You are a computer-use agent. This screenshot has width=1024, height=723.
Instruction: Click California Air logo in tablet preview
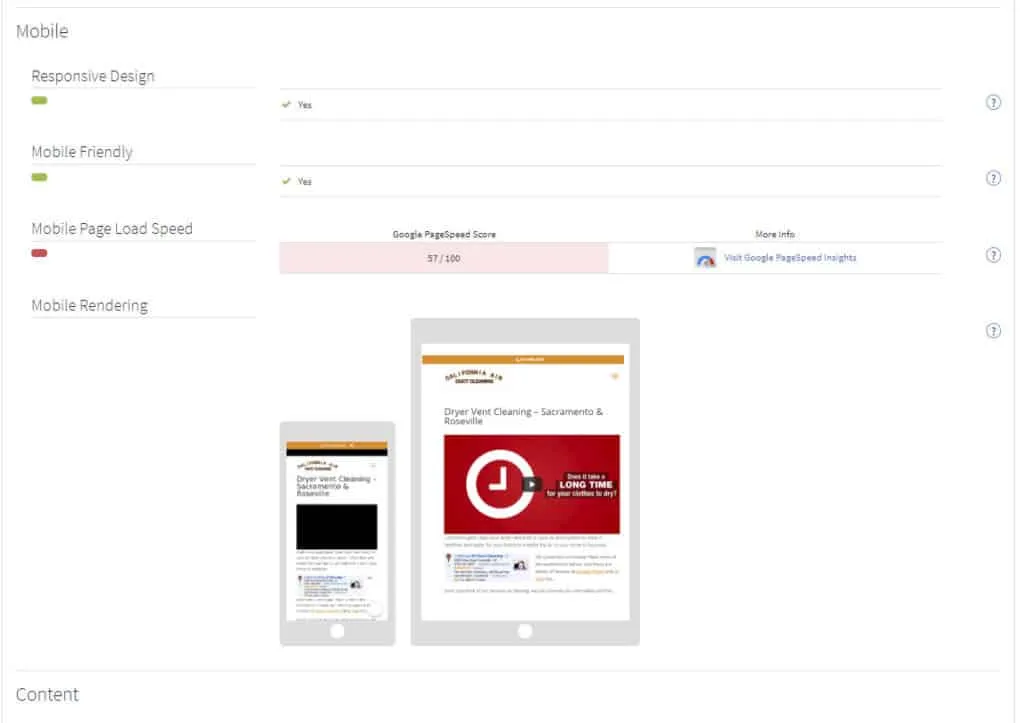[475, 377]
